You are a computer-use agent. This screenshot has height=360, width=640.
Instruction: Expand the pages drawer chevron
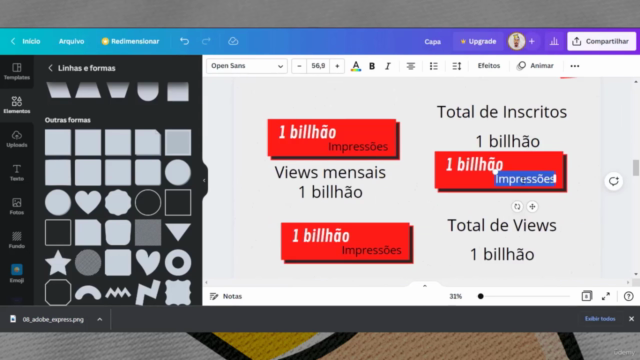[424, 286]
